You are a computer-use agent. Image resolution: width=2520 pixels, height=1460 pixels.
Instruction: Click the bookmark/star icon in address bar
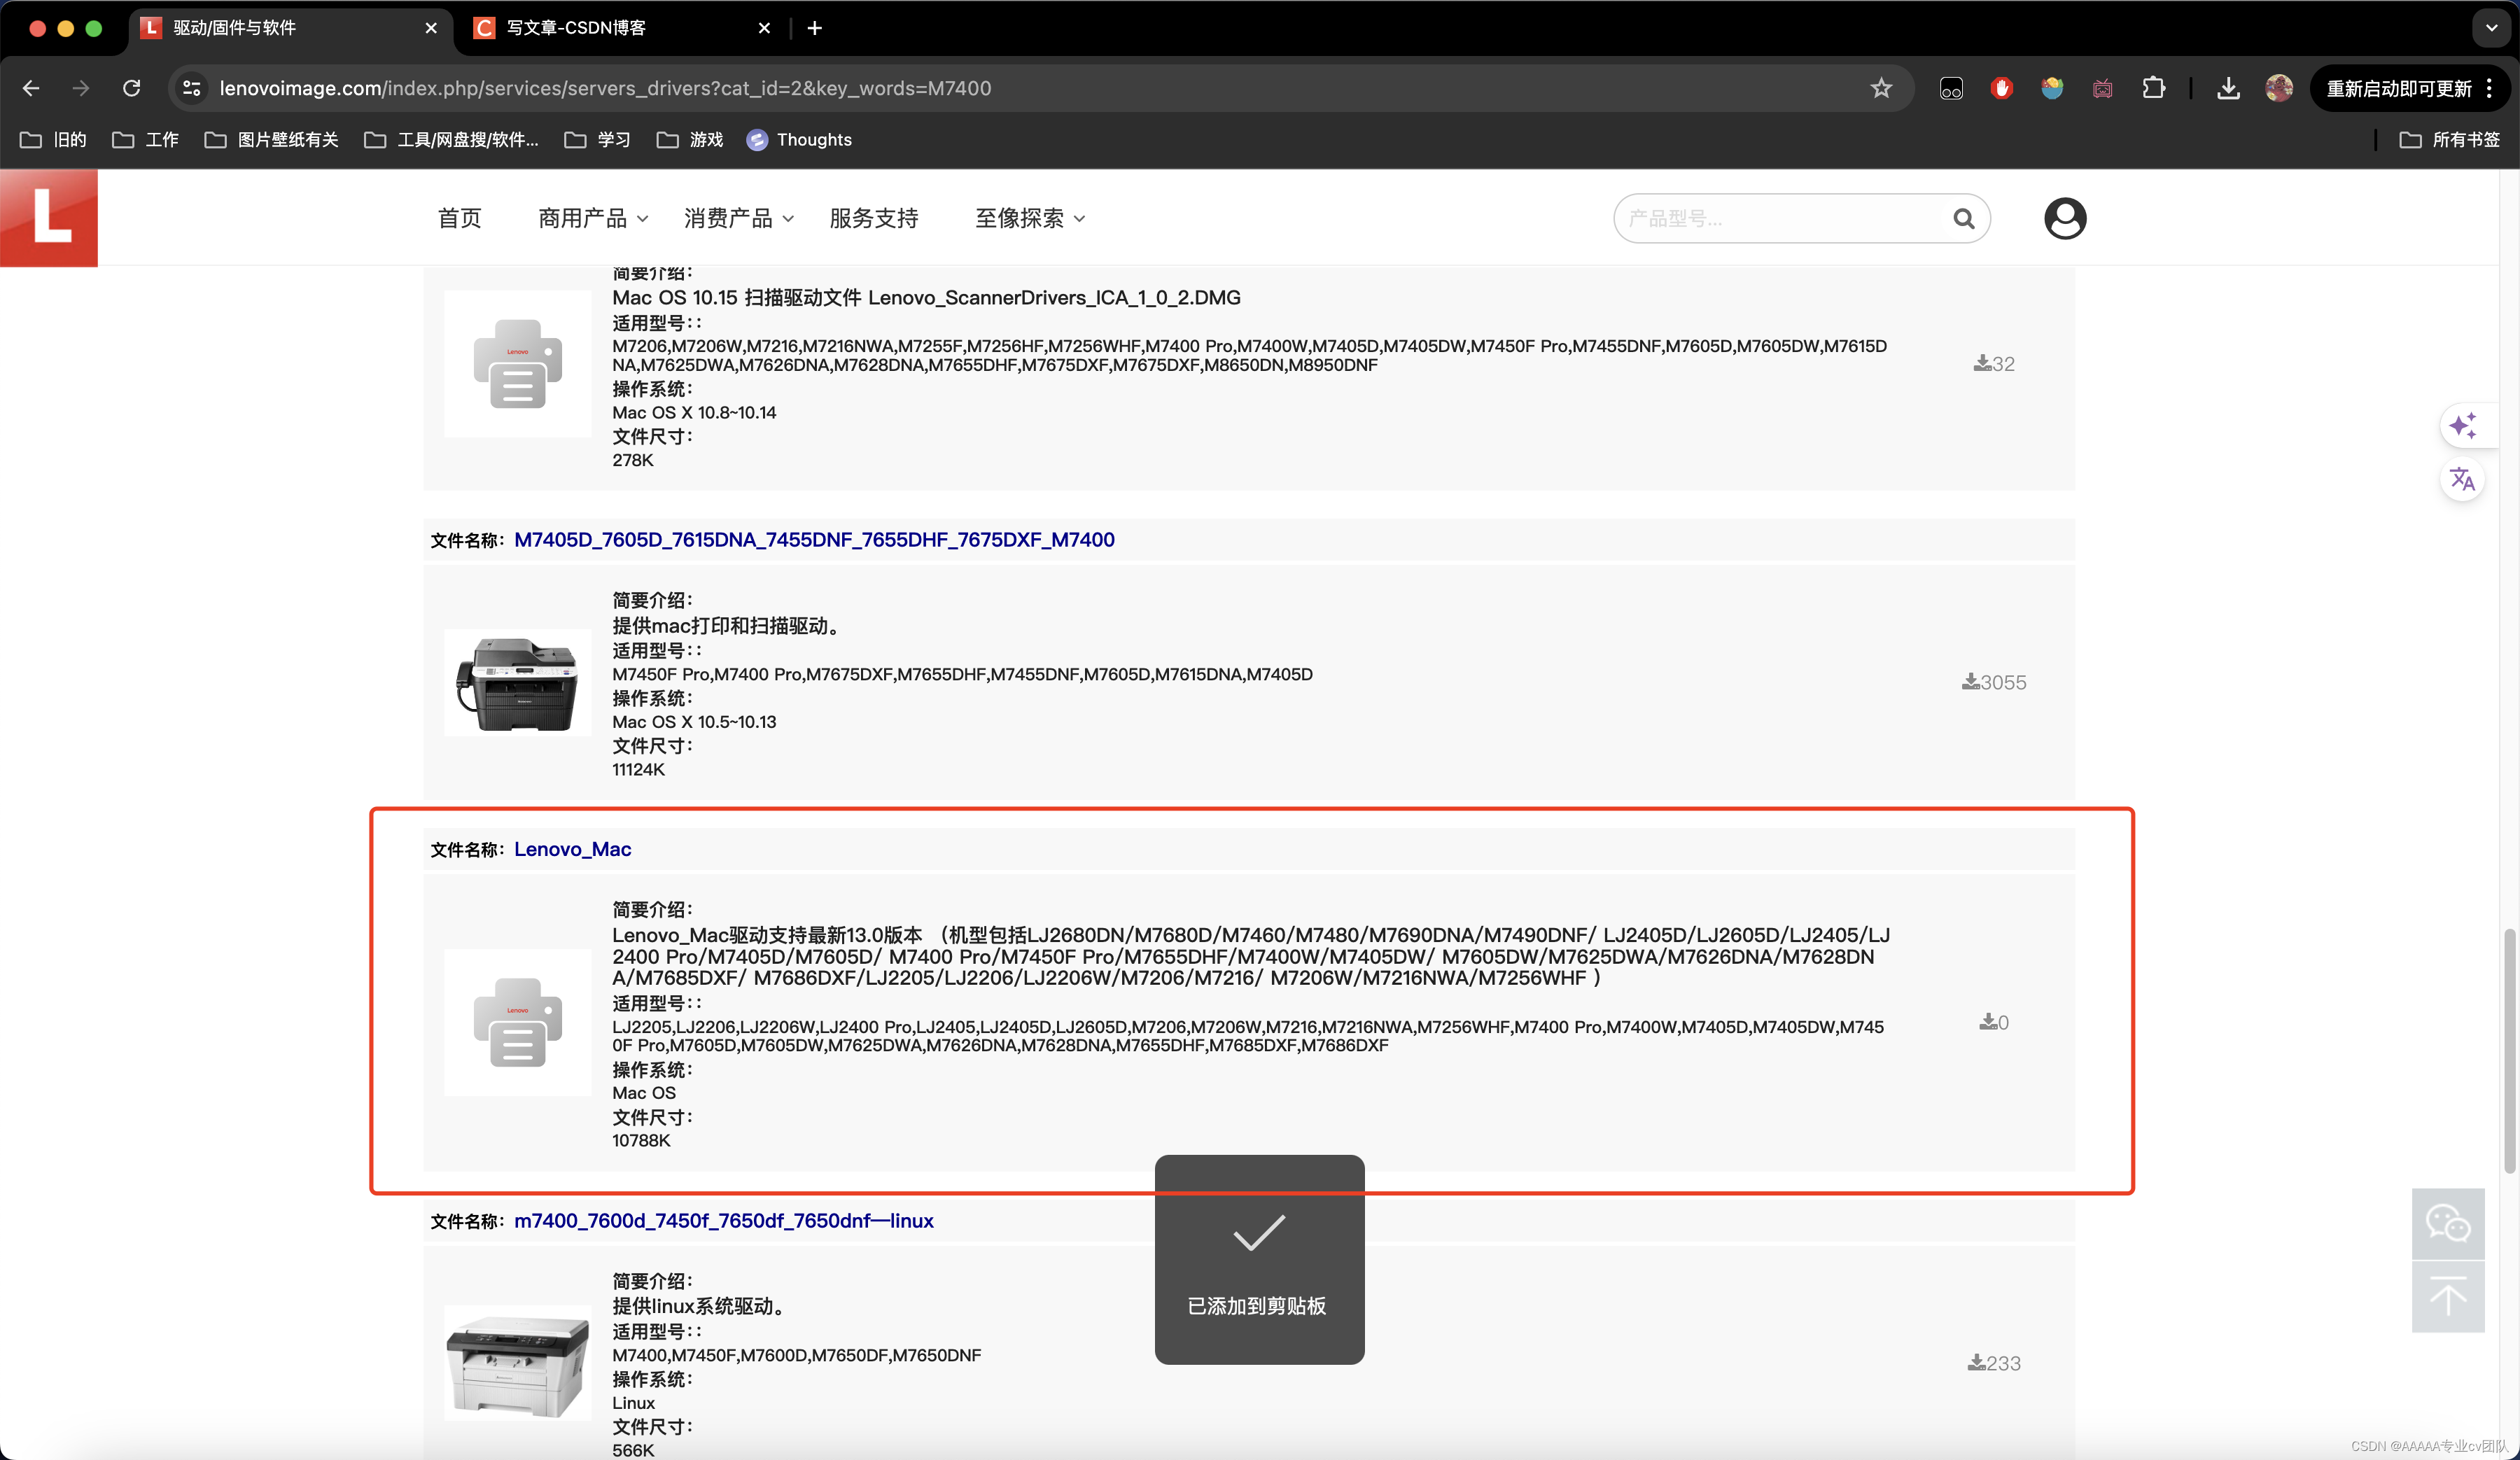pyautogui.click(x=1882, y=87)
